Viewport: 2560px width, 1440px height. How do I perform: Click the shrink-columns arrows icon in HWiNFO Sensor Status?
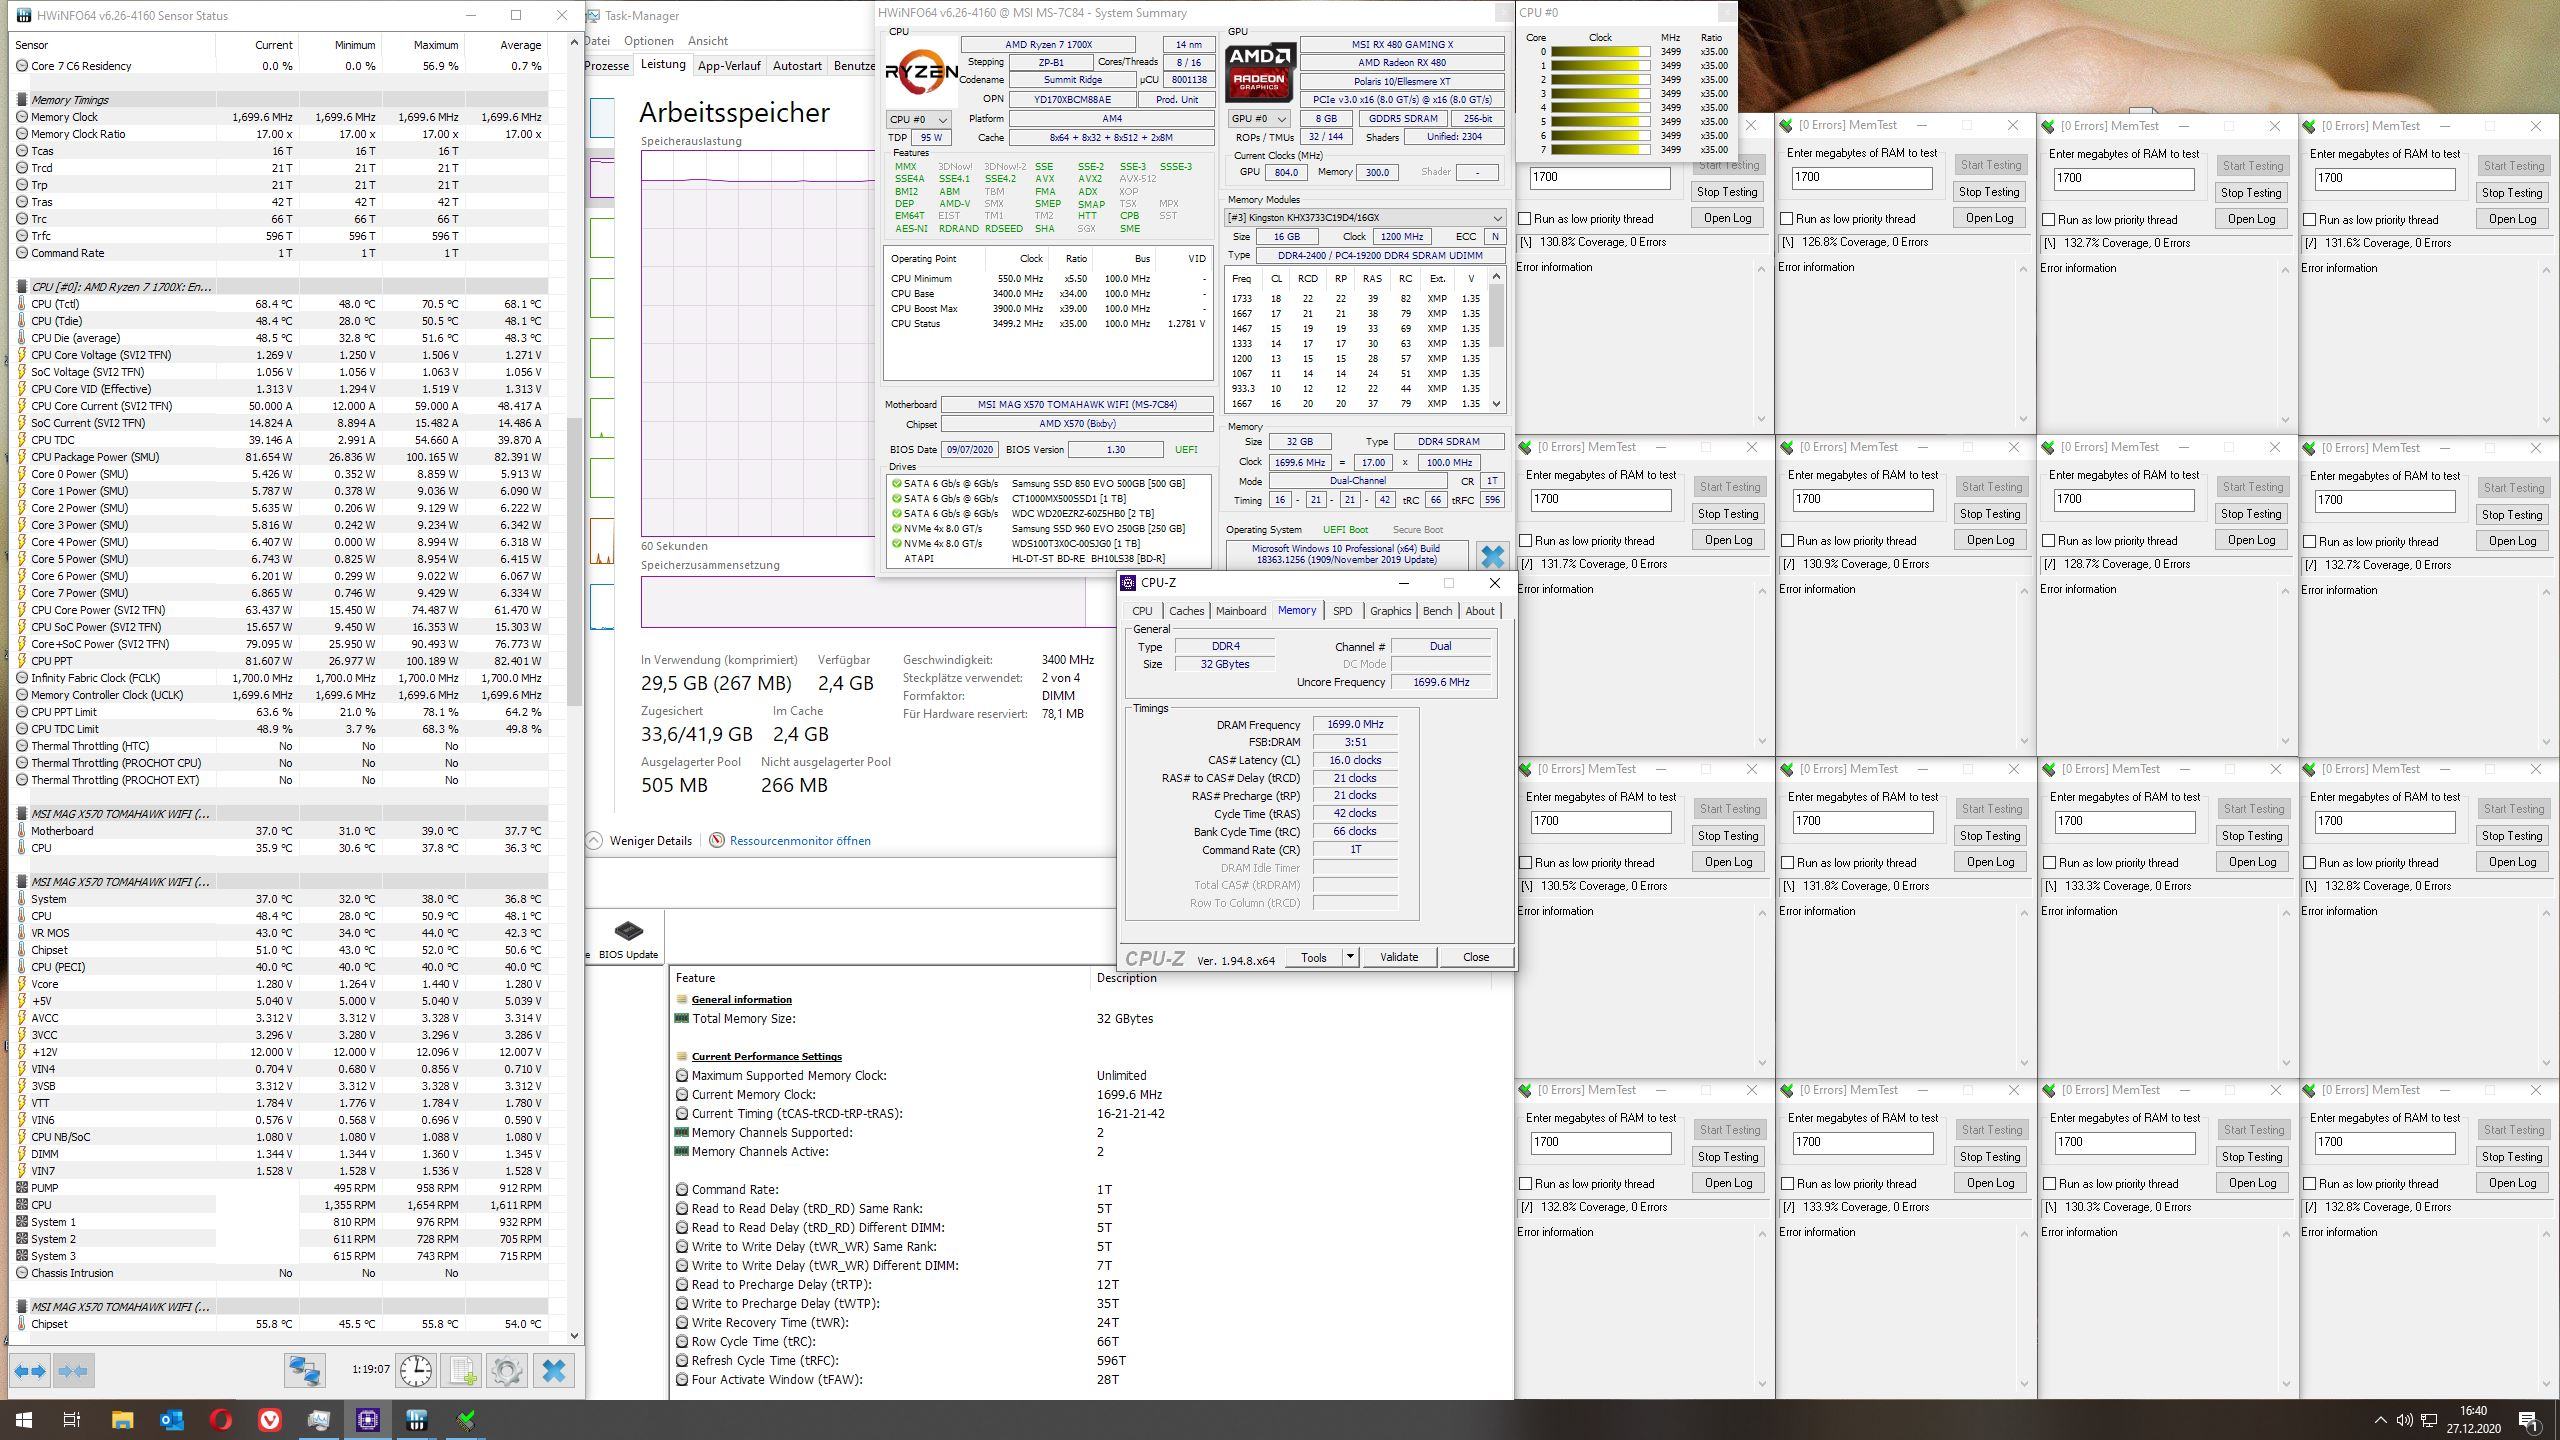(73, 1371)
